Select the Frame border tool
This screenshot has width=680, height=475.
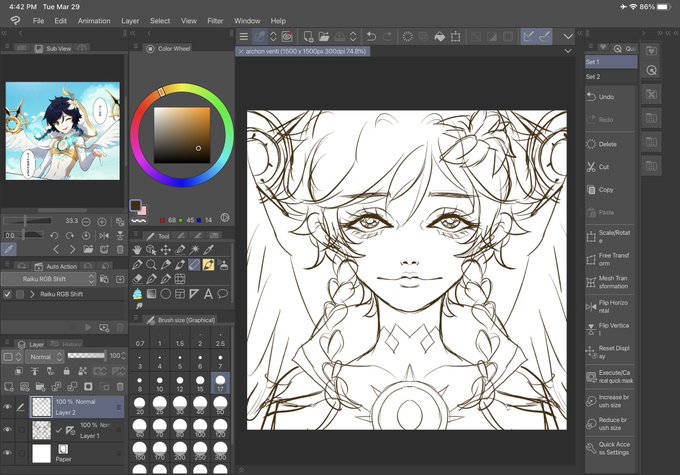pyautogui.click(x=180, y=294)
